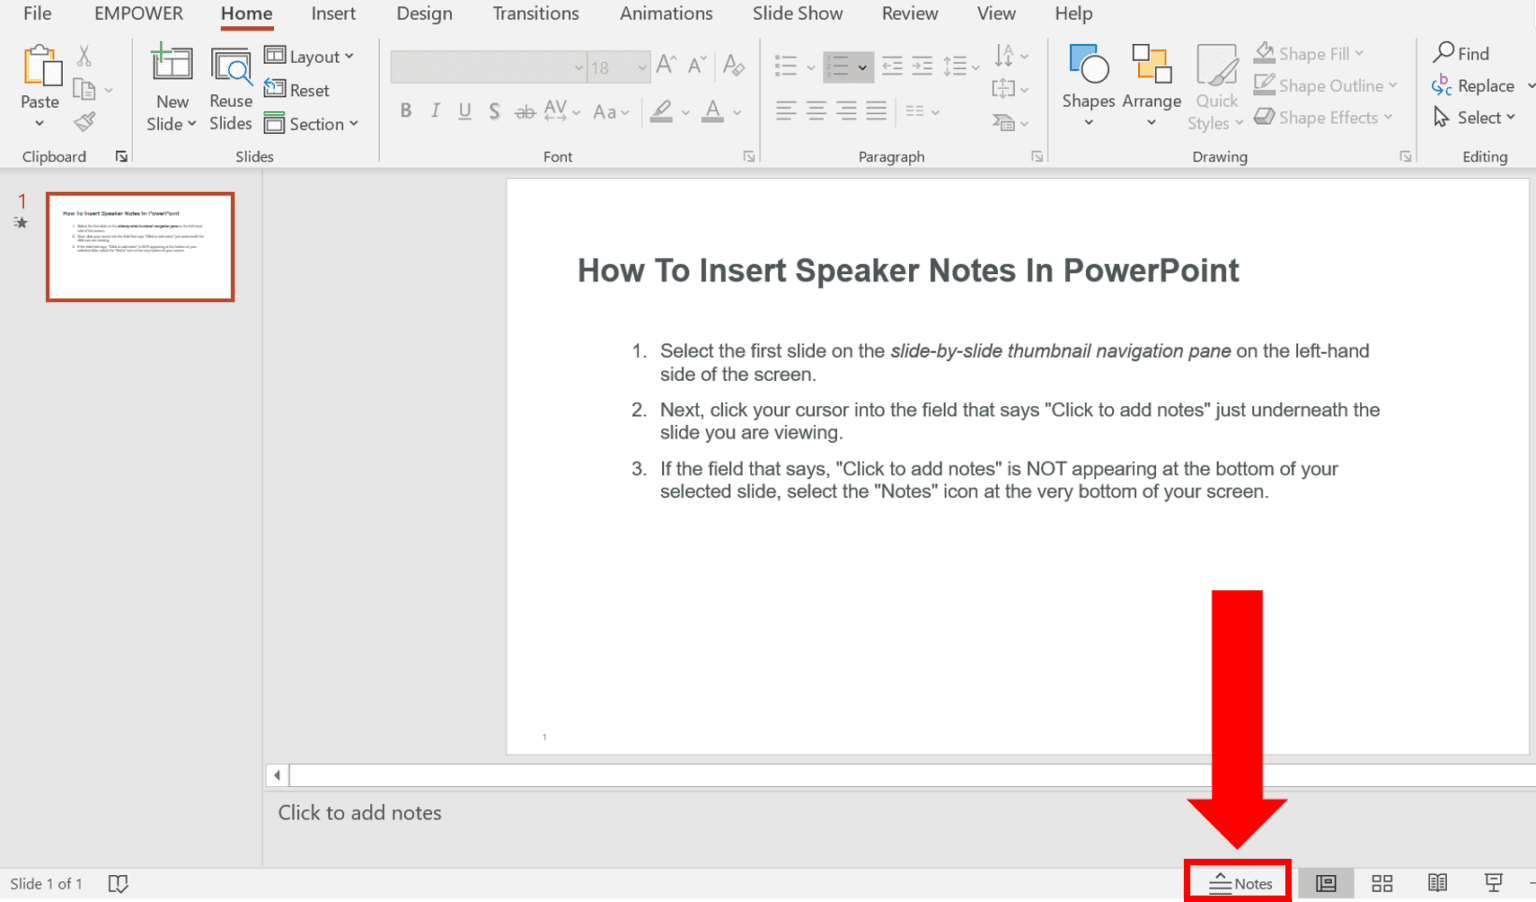
Task: Select the slide 1 thumbnail
Action: [x=139, y=246]
